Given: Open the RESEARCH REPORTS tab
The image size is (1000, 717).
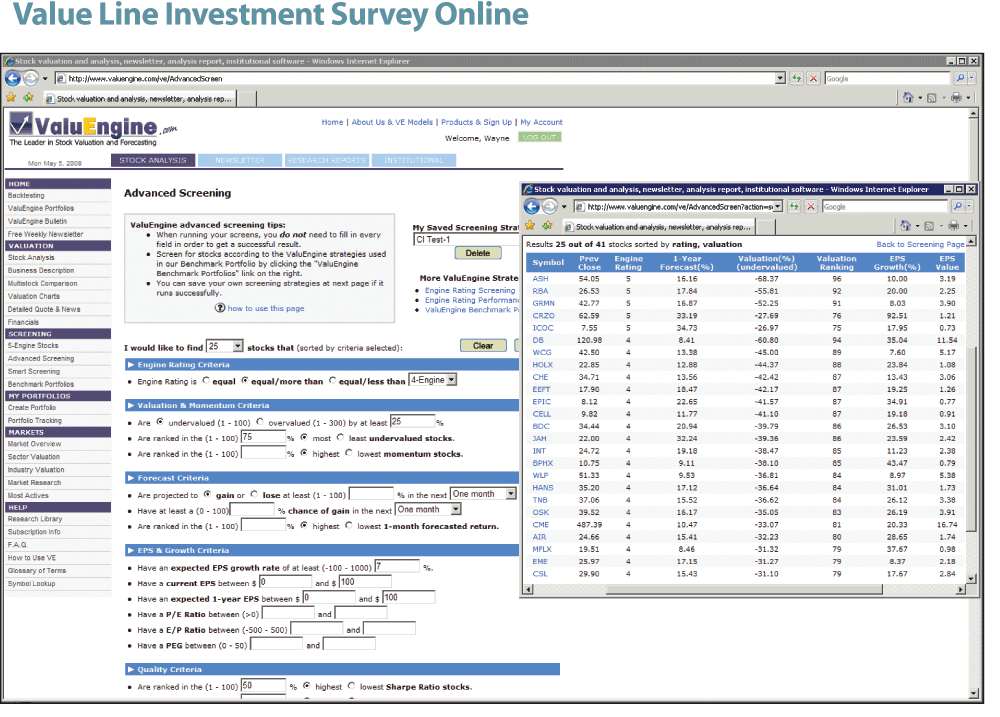Looking at the screenshot, I should pyautogui.click(x=327, y=160).
